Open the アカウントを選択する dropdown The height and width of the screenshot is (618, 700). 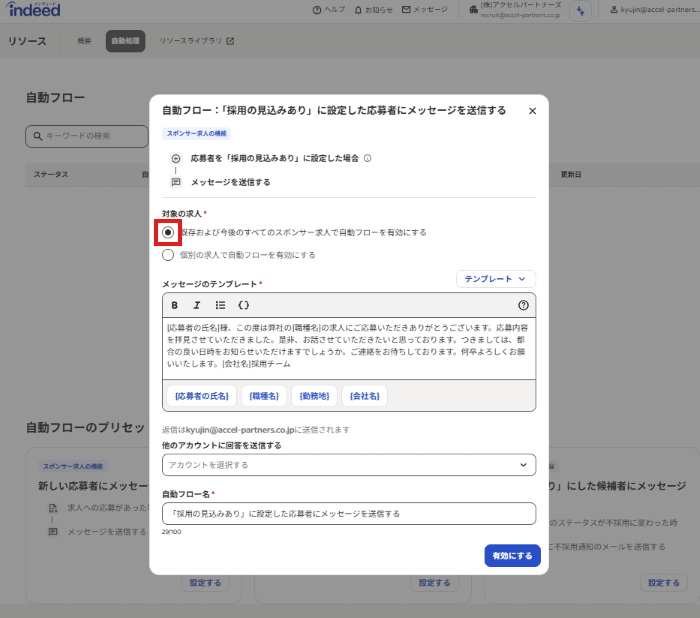coord(348,465)
